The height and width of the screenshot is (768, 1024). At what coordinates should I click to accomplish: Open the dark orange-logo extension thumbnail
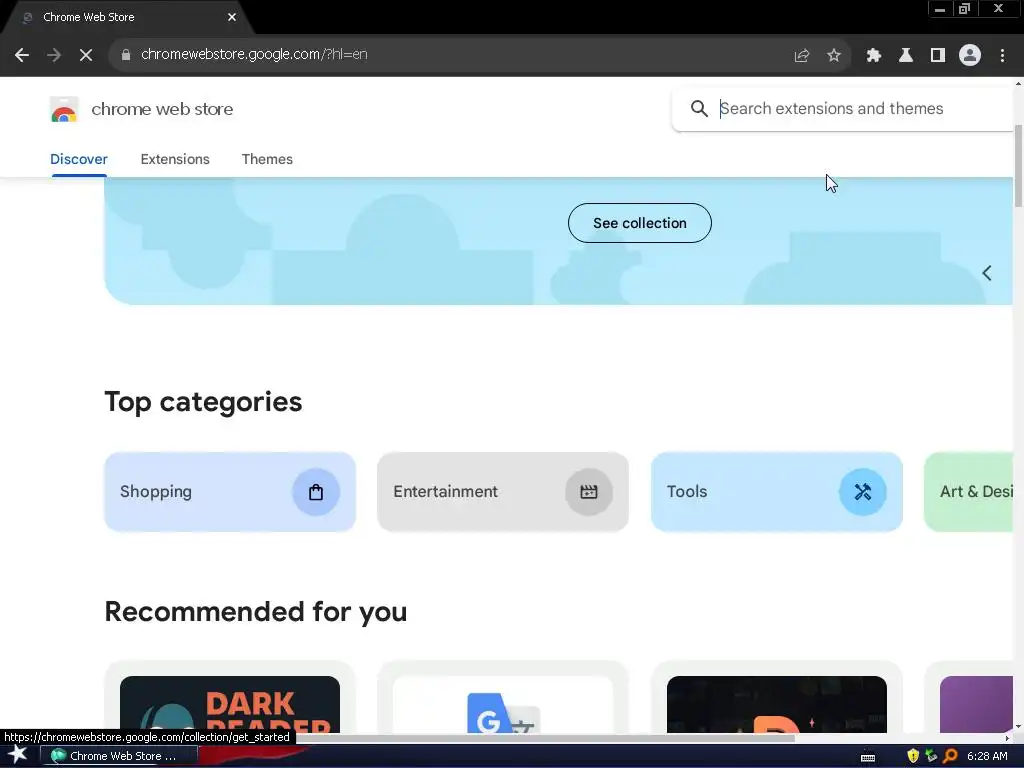point(776,704)
